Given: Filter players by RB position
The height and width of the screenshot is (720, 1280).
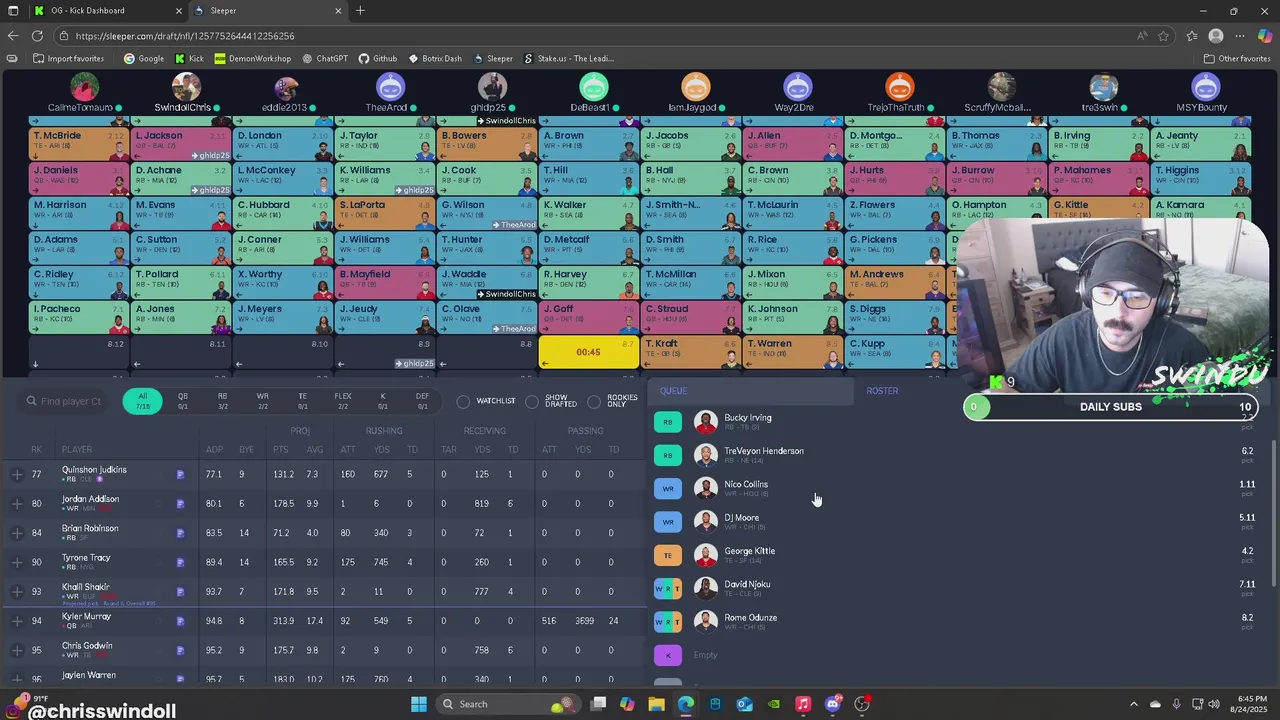Looking at the screenshot, I should coord(222,401).
